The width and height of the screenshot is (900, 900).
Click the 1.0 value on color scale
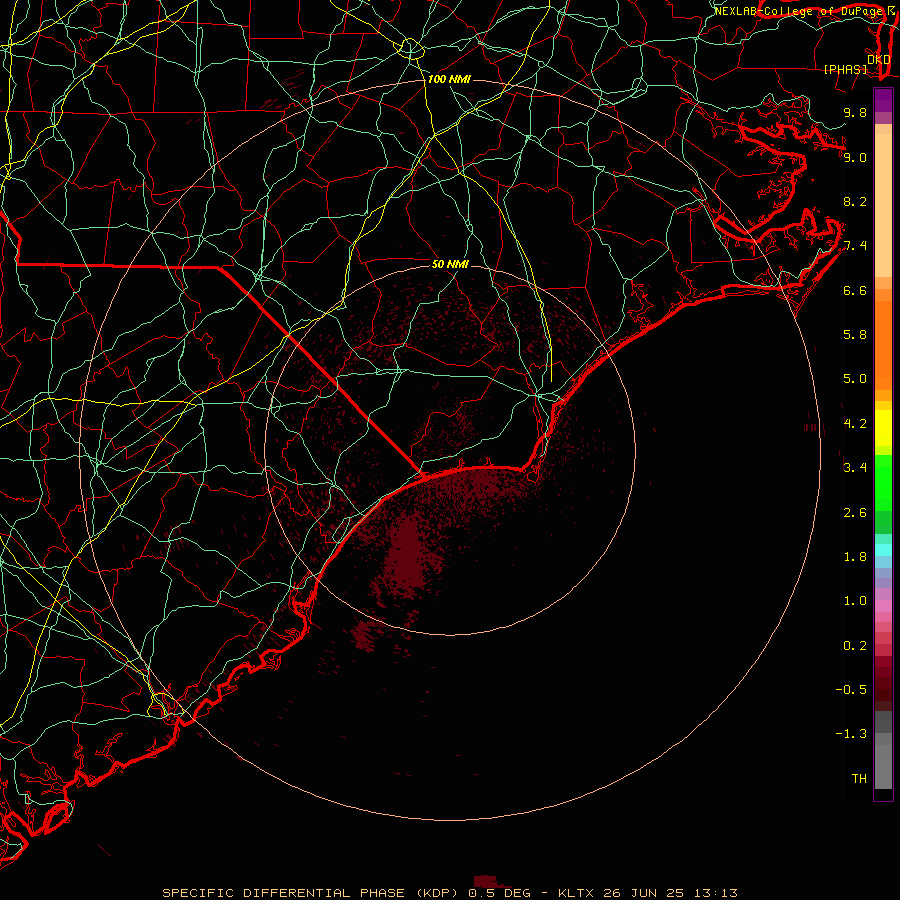[855, 601]
